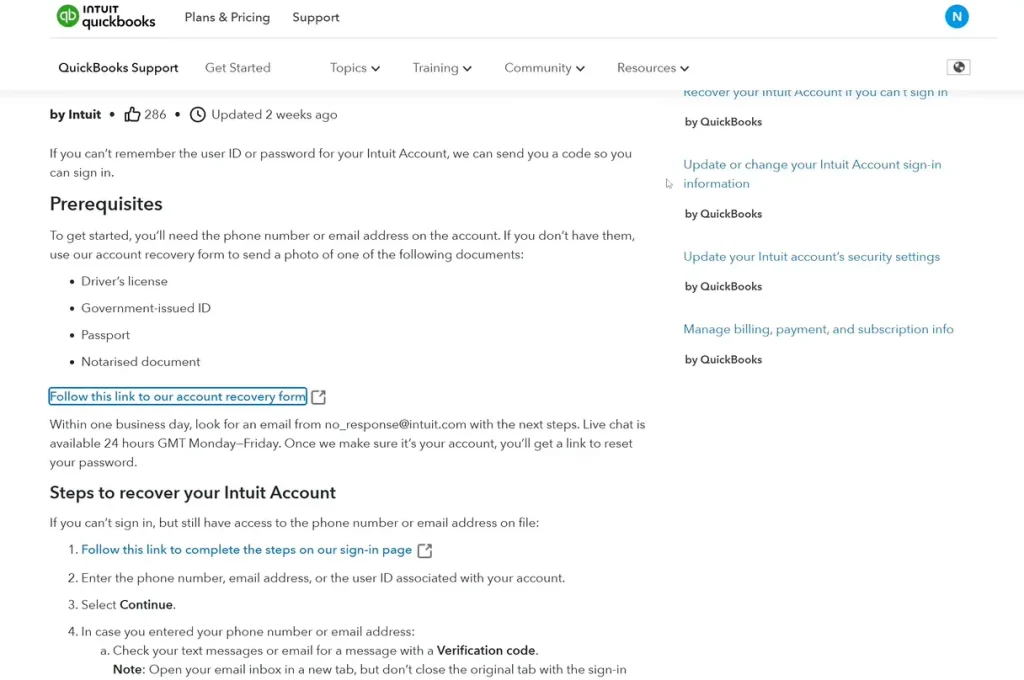Follow link to complete steps on sign-in page

pyautogui.click(x=246, y=550)
